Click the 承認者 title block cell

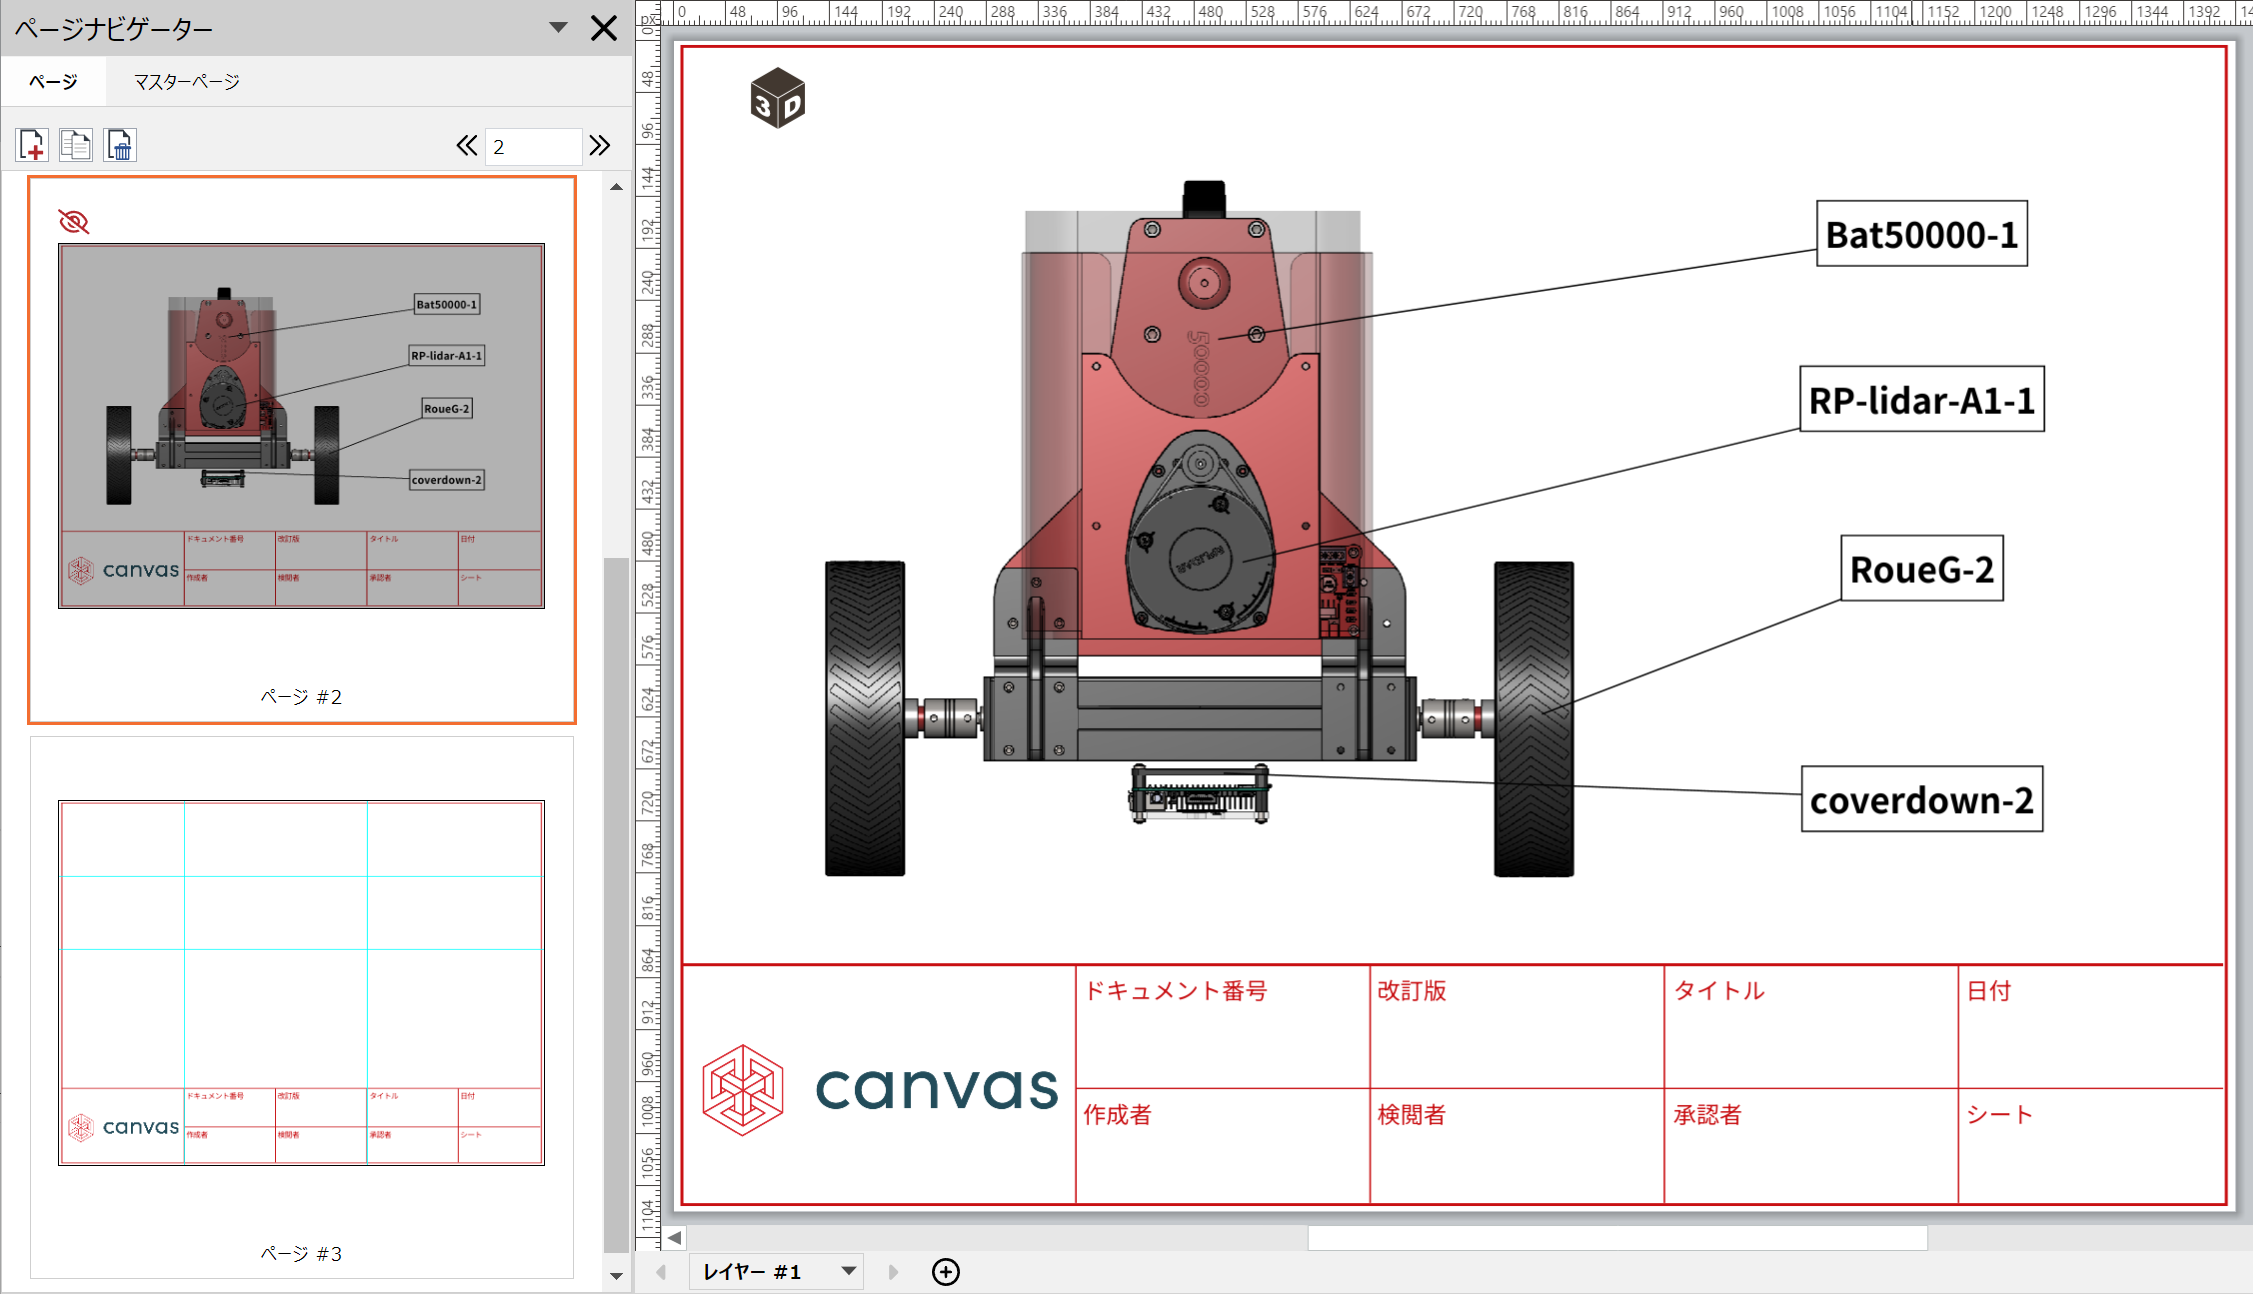1811,1146
